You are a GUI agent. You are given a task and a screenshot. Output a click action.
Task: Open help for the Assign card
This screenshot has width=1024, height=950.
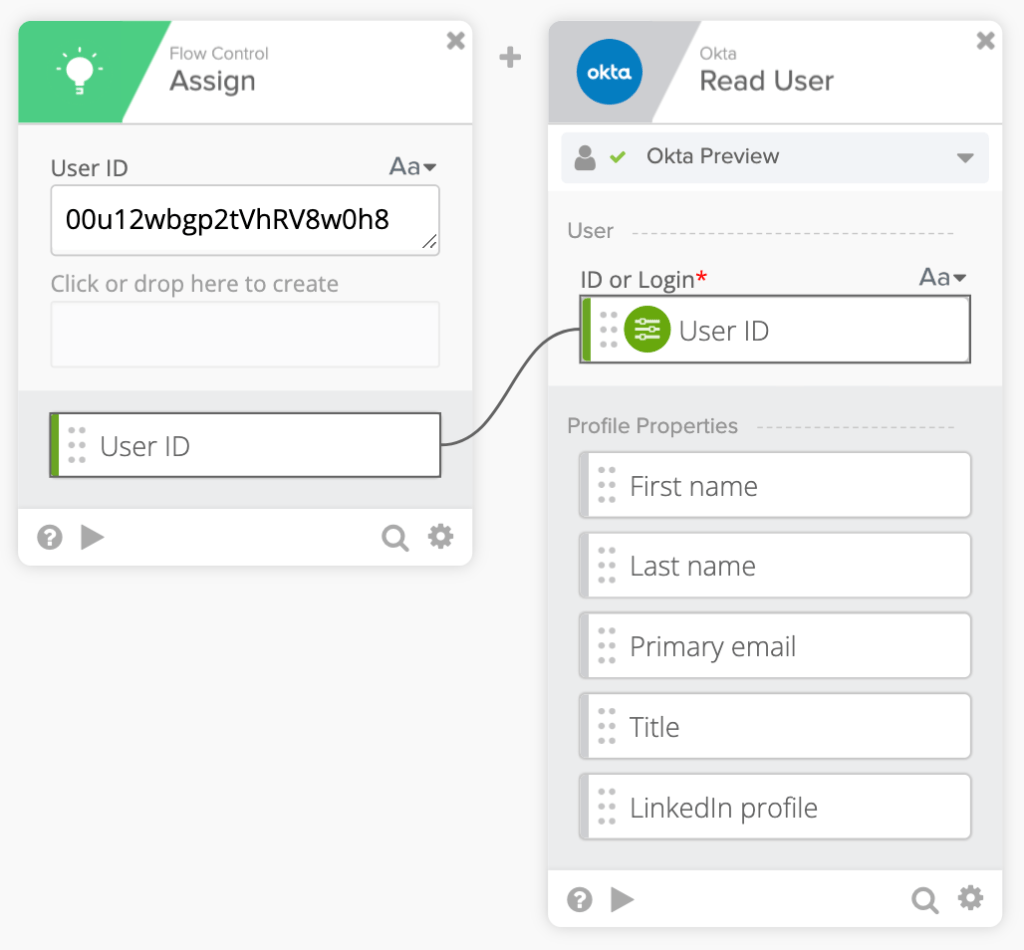click(x=49, y=538)
